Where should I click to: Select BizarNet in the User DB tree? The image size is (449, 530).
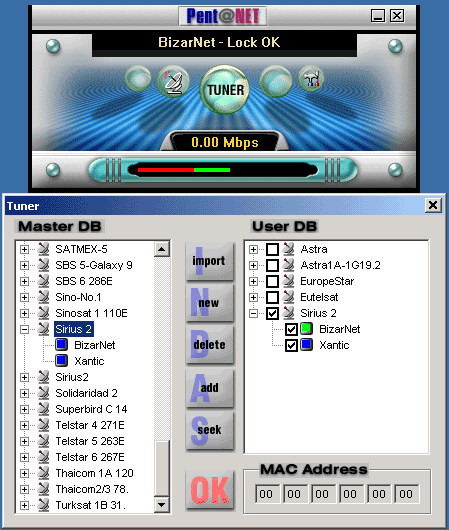pos(339,329)
